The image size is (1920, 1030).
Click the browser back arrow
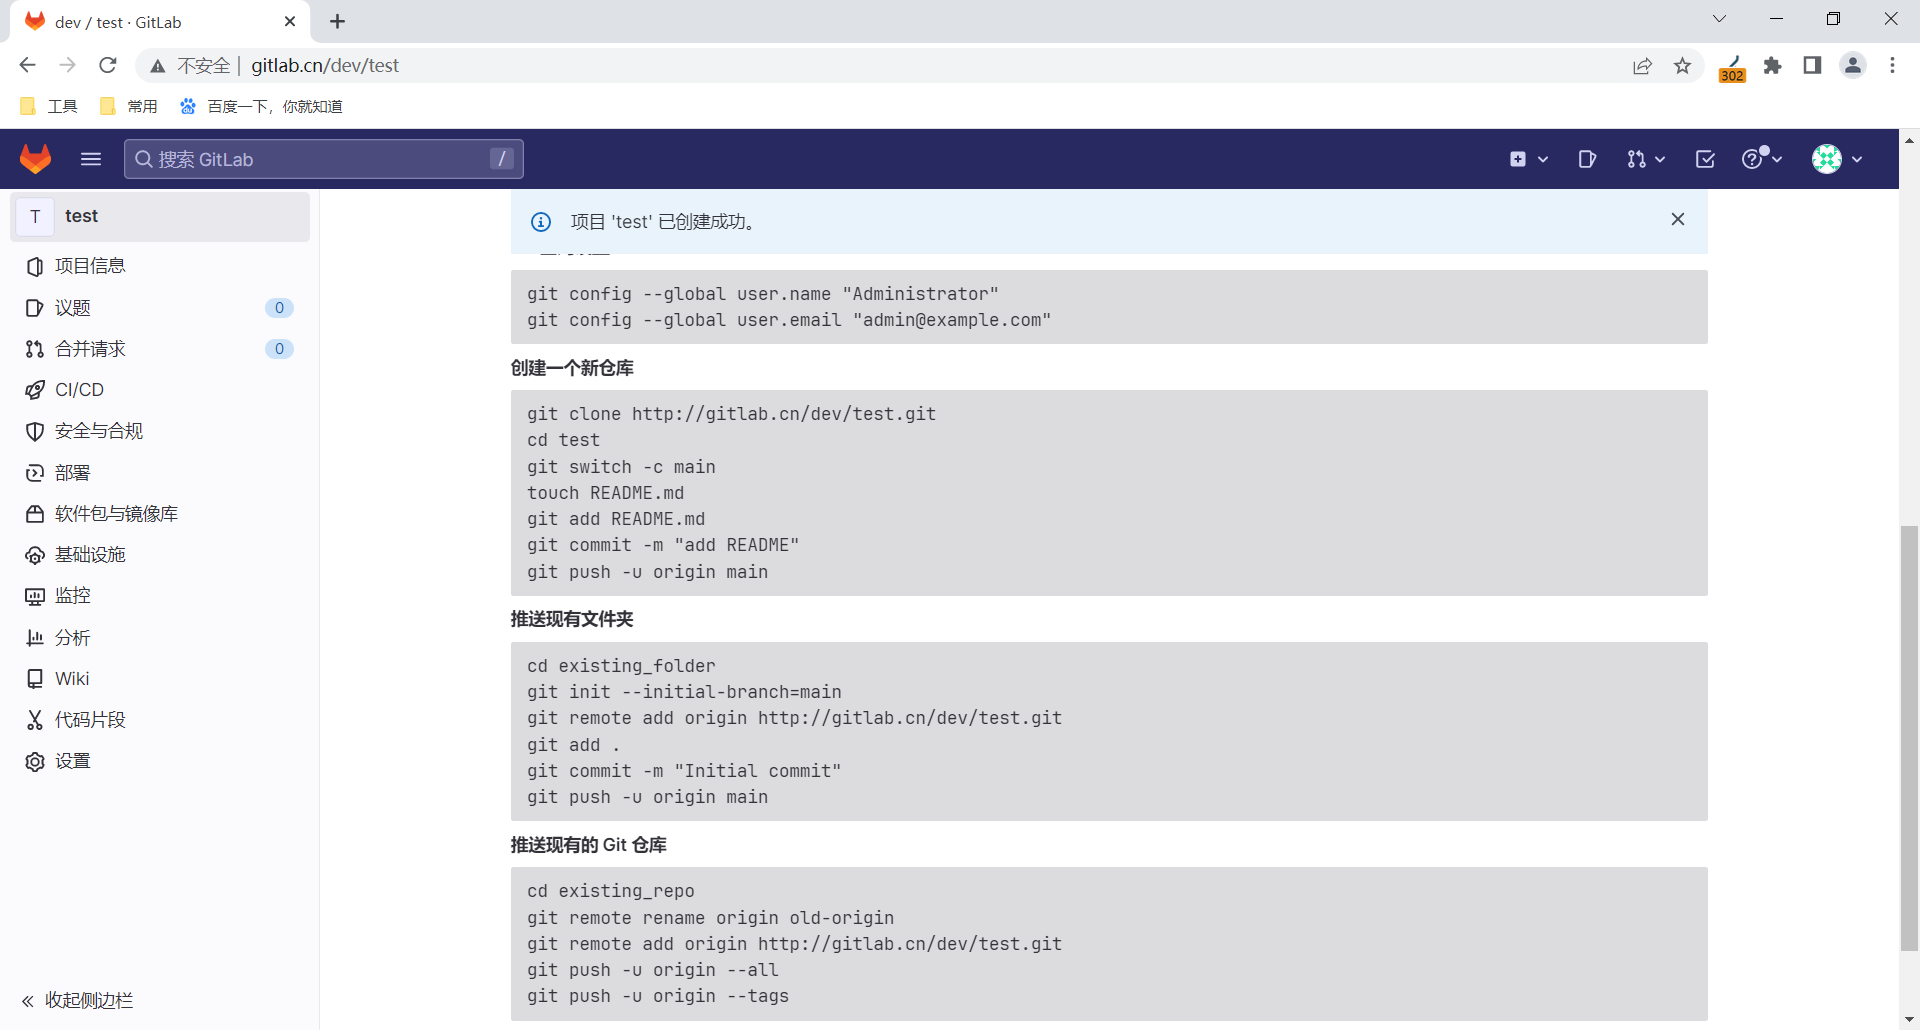tap(27, 65)
